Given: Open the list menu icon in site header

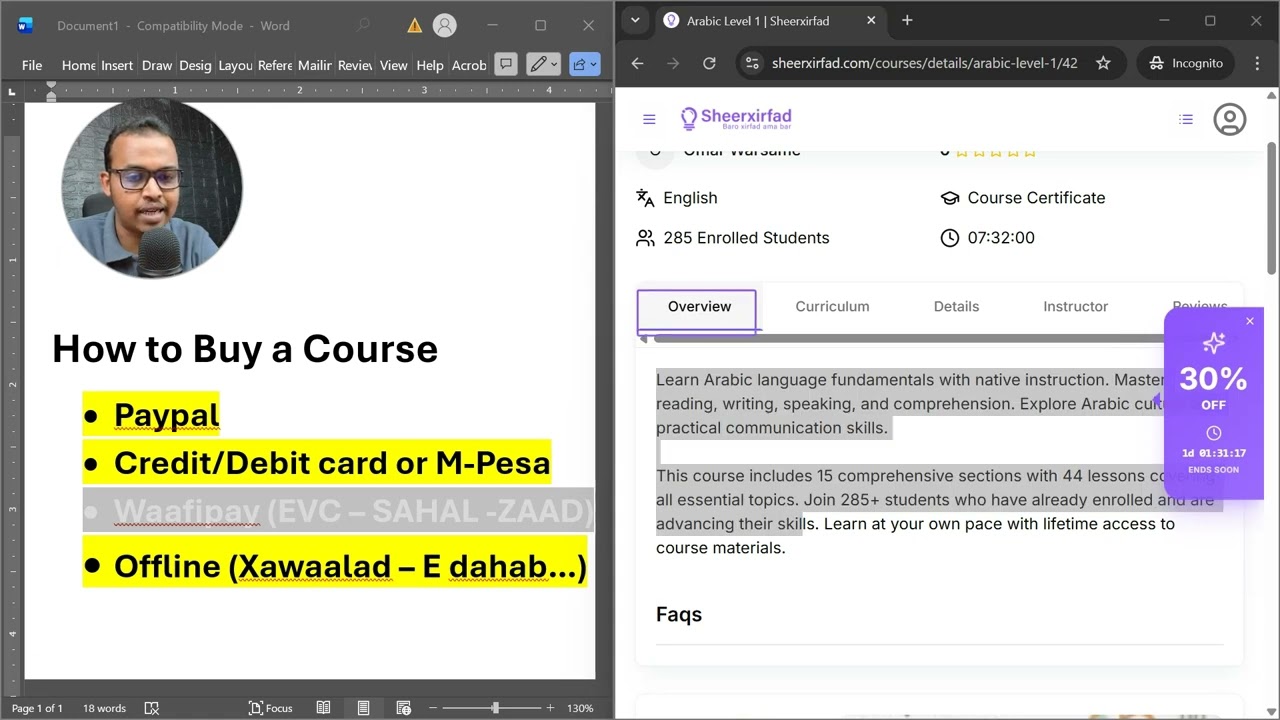Looking at the screenshot, I should pos(1186,119).
